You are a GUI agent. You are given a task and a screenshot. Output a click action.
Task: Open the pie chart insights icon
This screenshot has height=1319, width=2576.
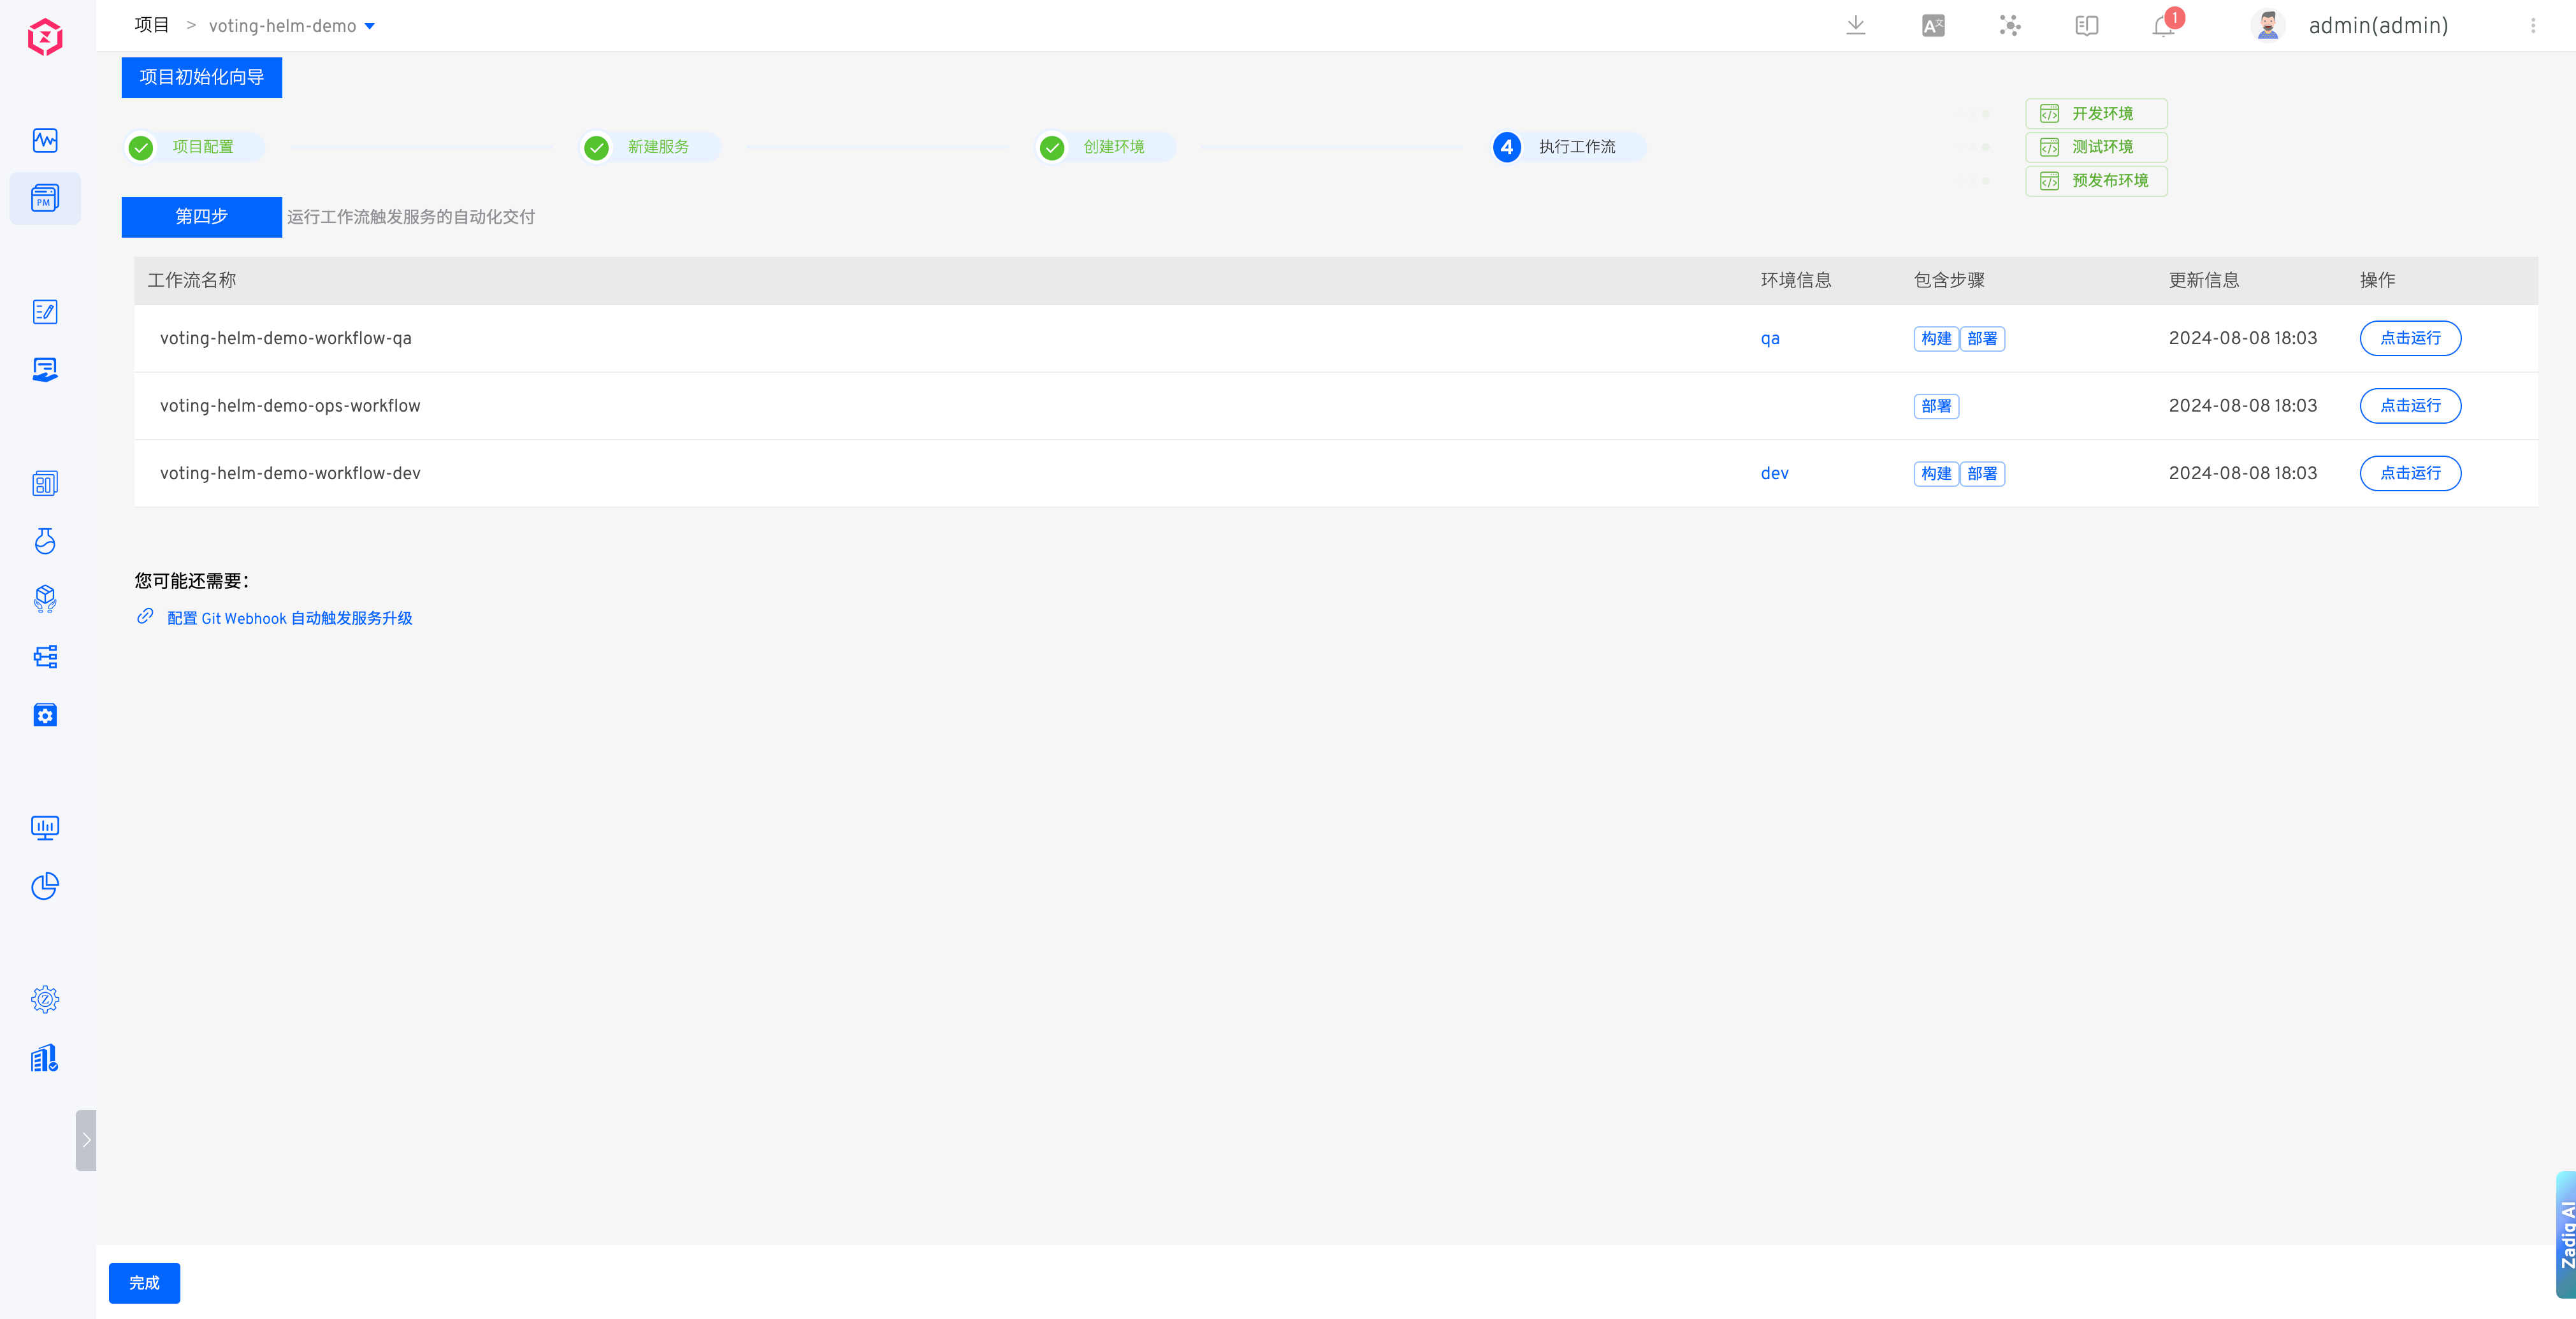pos(45,886)
